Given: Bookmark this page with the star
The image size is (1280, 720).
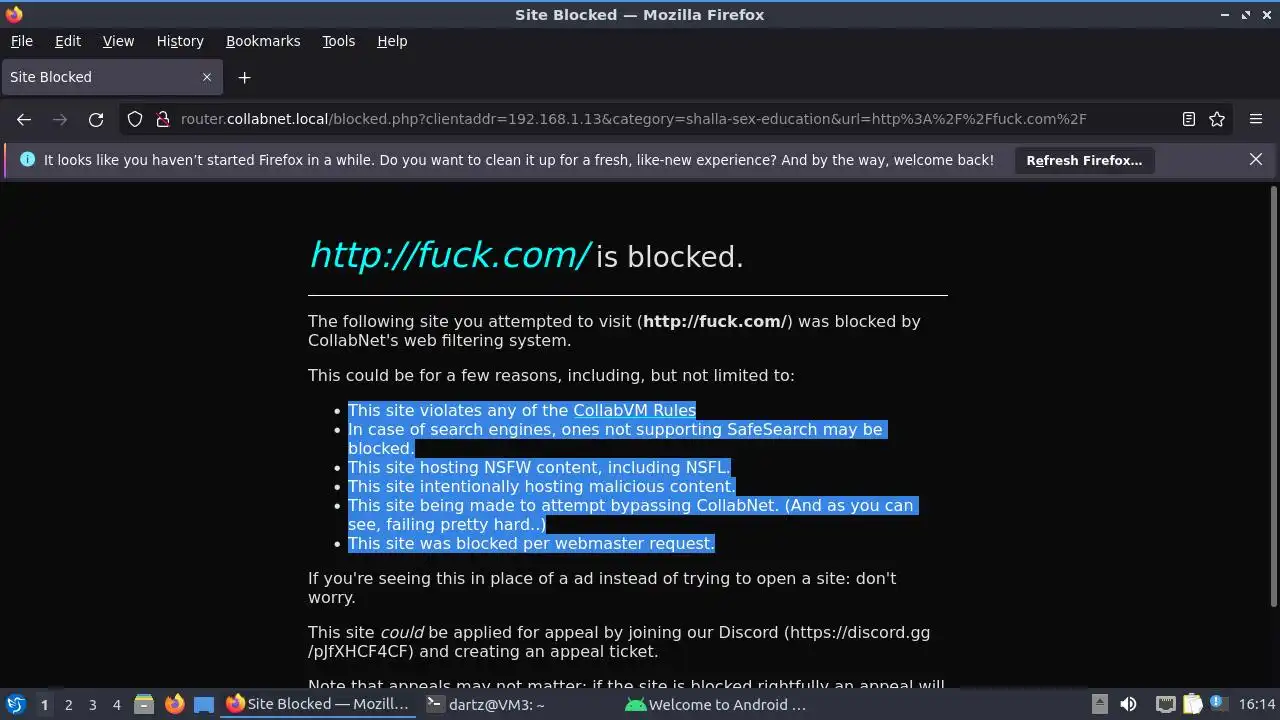Looking at the screenshot, I should pos(1217,119).
